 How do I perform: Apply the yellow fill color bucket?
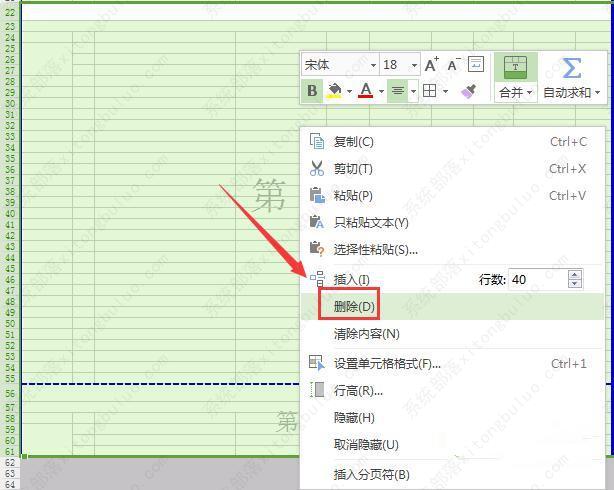(335, 91)
